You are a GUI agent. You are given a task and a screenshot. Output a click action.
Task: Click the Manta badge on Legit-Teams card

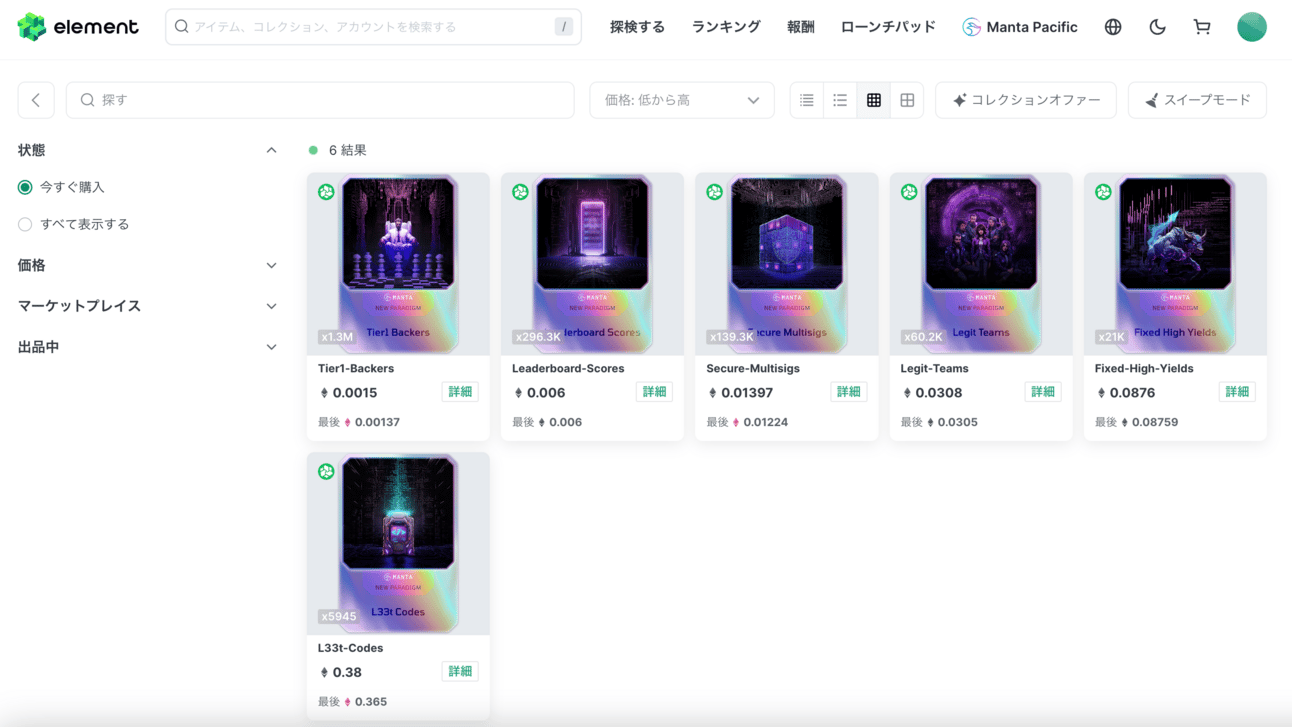click(909, 192)
